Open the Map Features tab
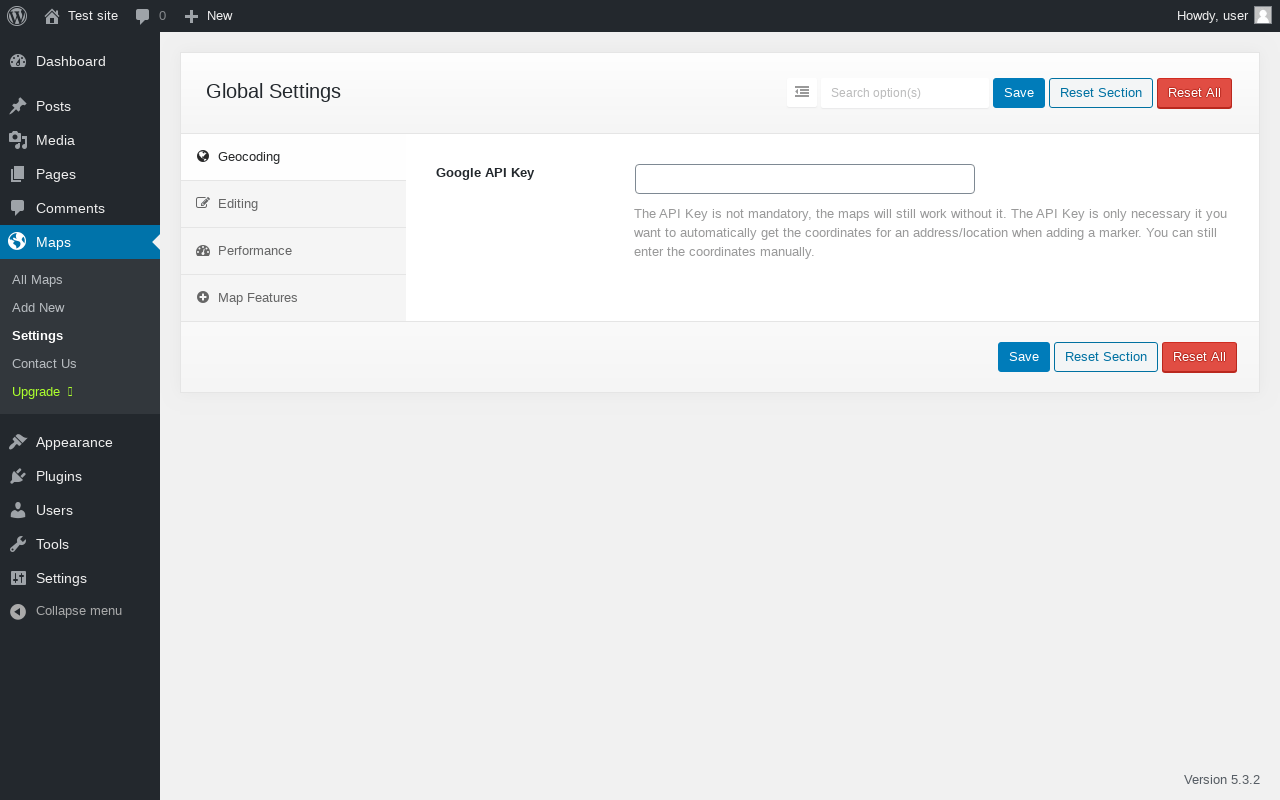Viewport: 1280px width, 800px height. pos(257,298)
